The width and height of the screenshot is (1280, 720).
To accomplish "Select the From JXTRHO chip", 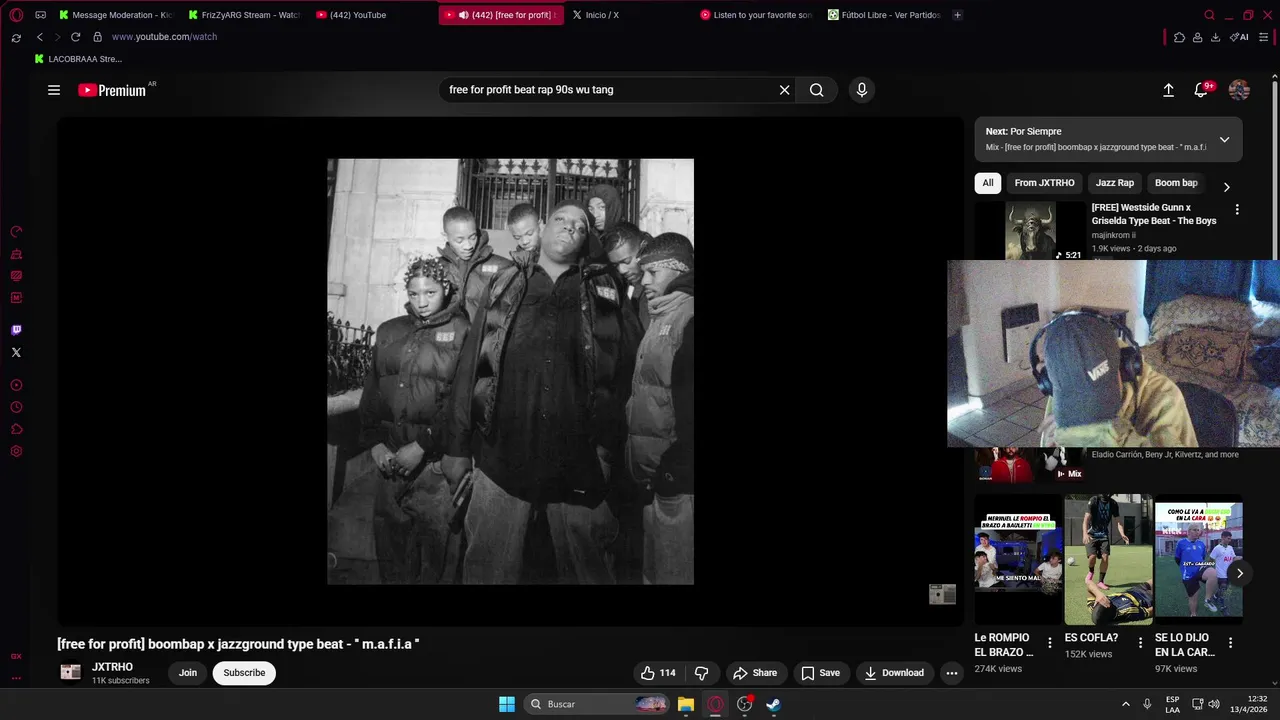I will coord(1044,183).
